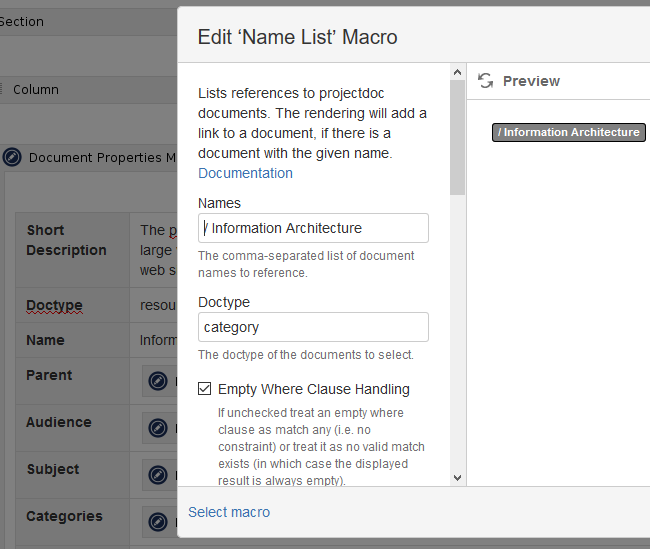The height and width of the screenshot is (549, 650).
Task: Select the macro icon in Parent row
Action: point(158,381)
